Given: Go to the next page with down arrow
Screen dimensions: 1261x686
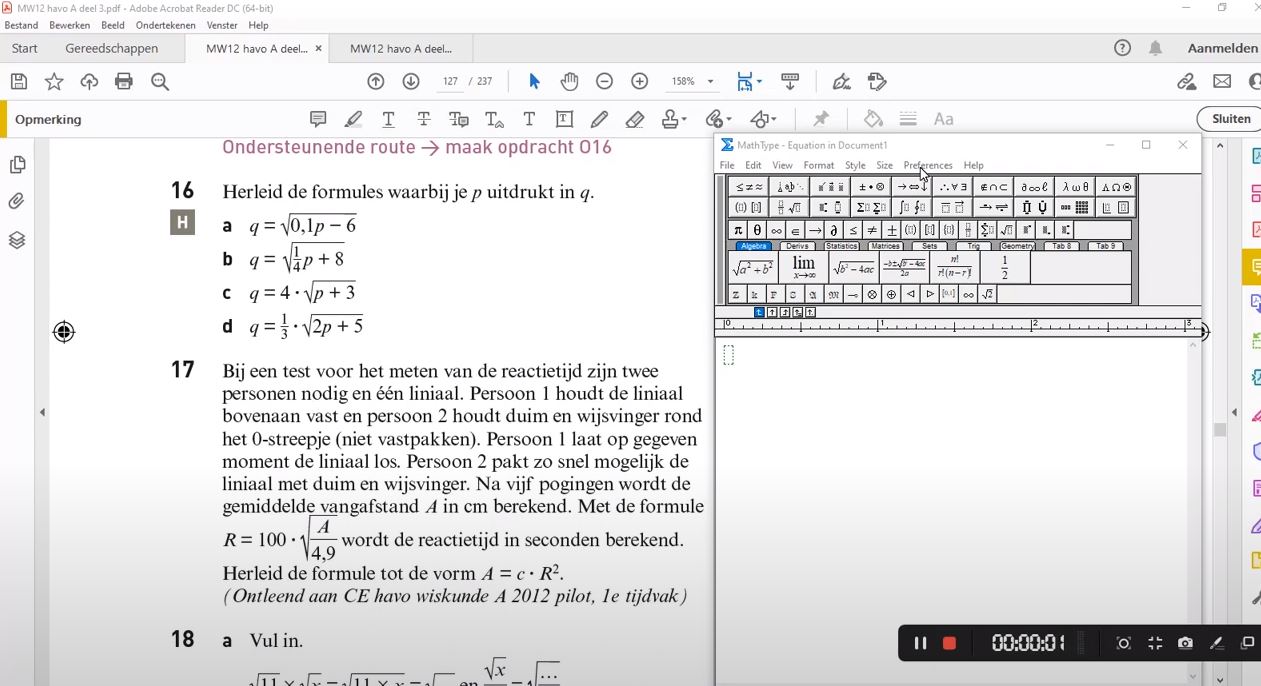Looking at the screenshot, I should coord(411,82).
